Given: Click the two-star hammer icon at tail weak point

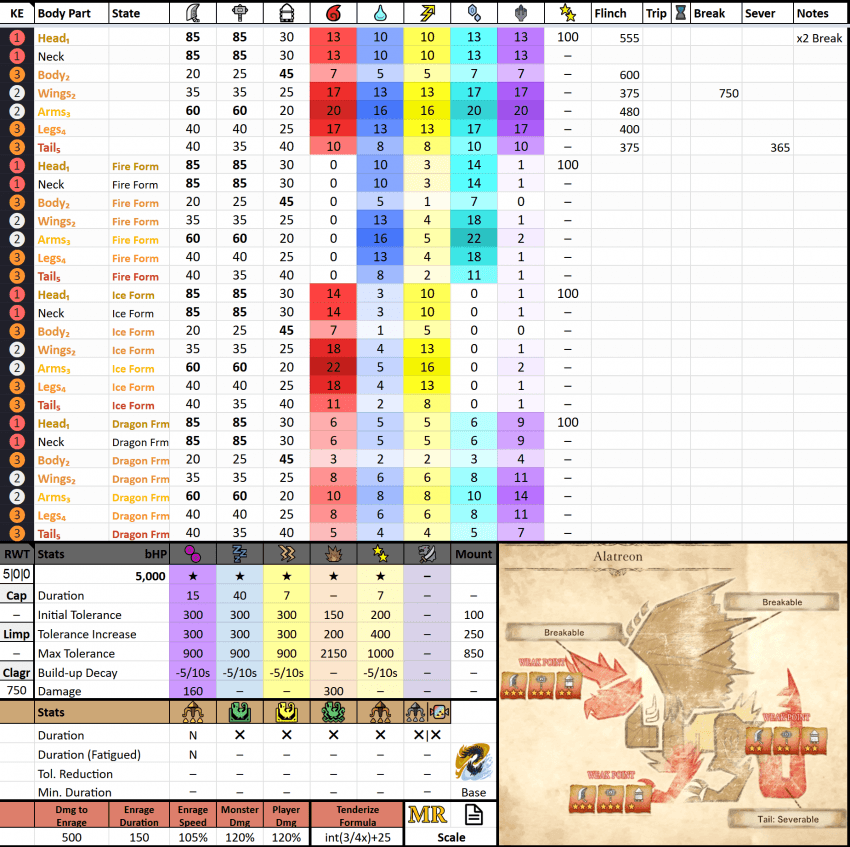Looking at the screenshot, I should point(786,741).
